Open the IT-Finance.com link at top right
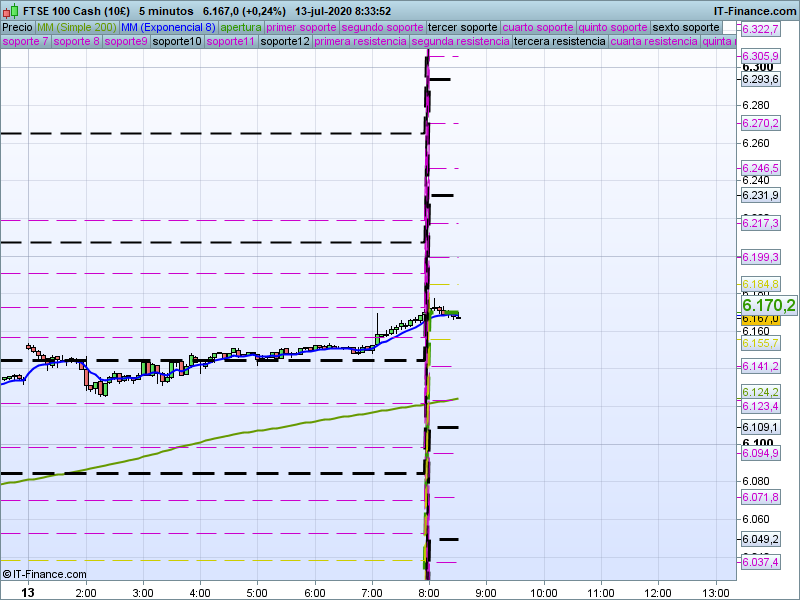 tap(754, 11)
